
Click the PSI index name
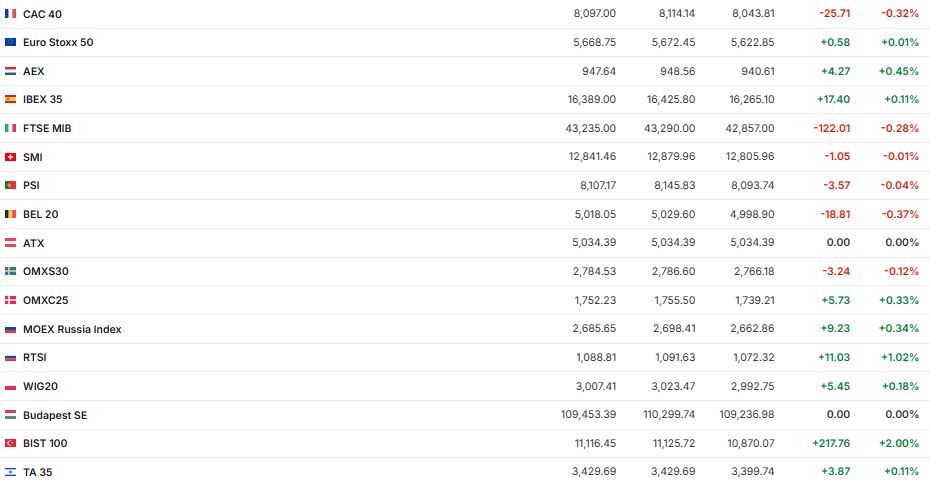click(31, 186)
